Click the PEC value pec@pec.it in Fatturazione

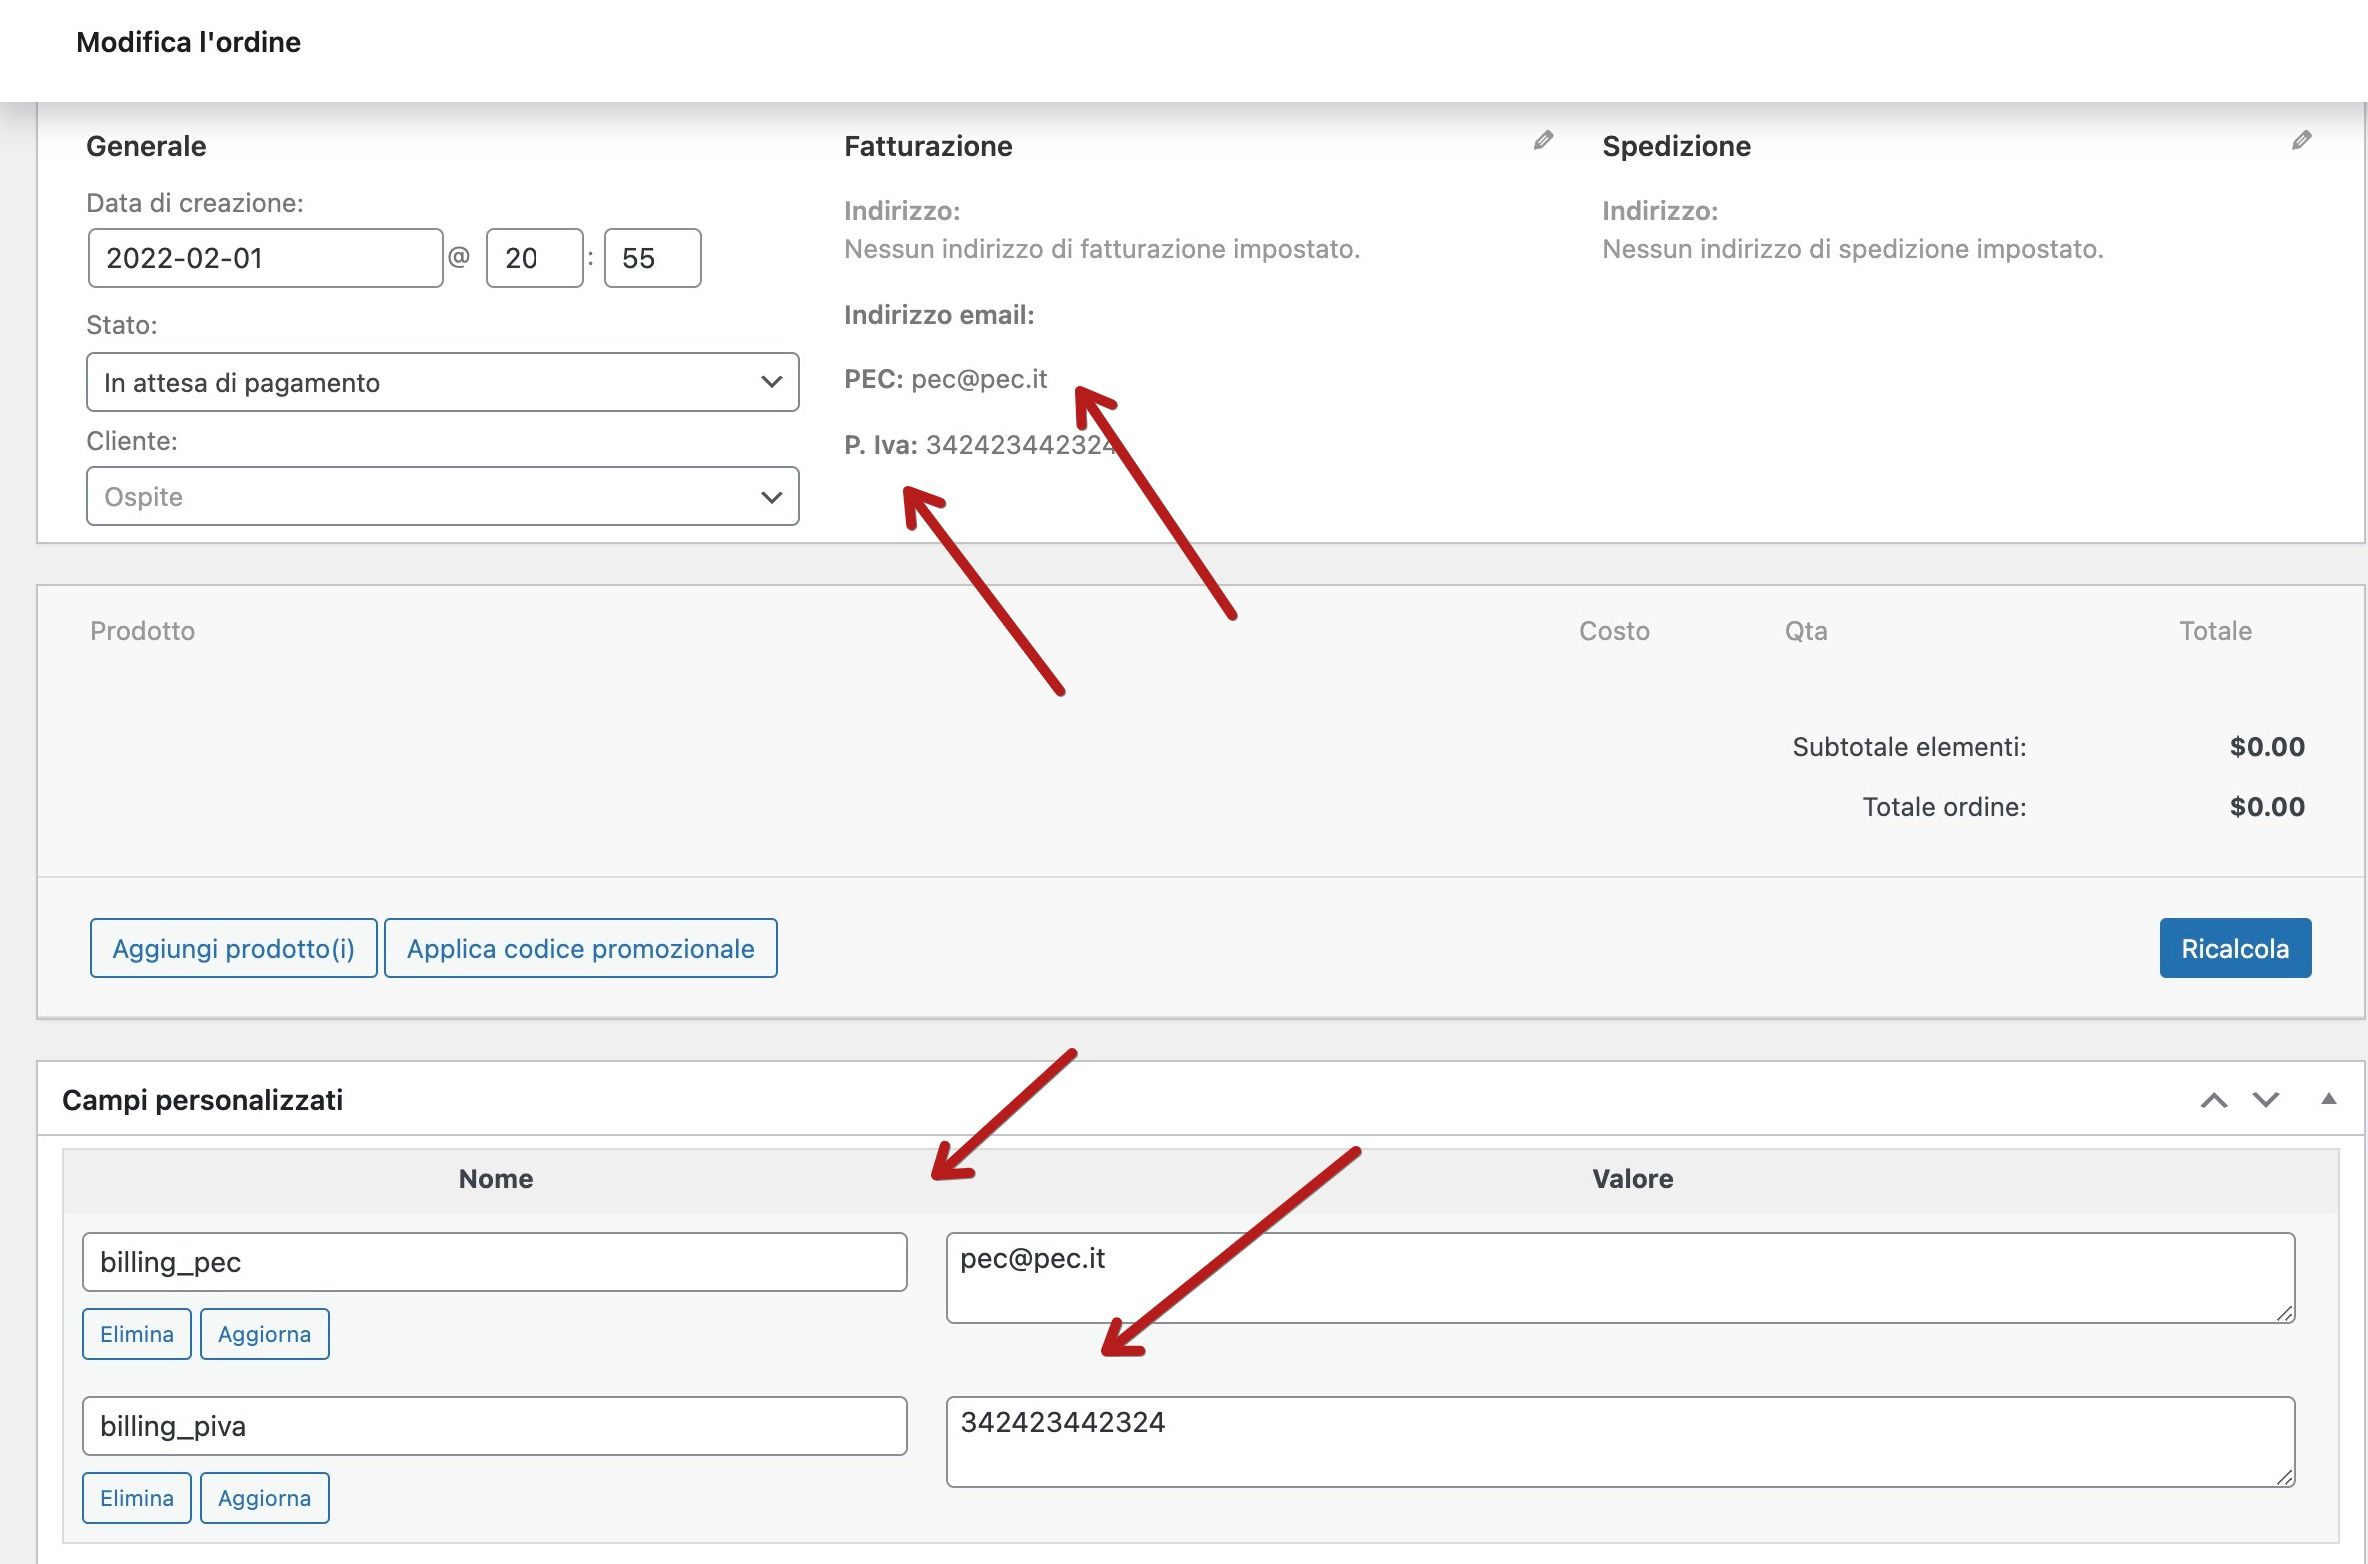click(x=979, y=379)
